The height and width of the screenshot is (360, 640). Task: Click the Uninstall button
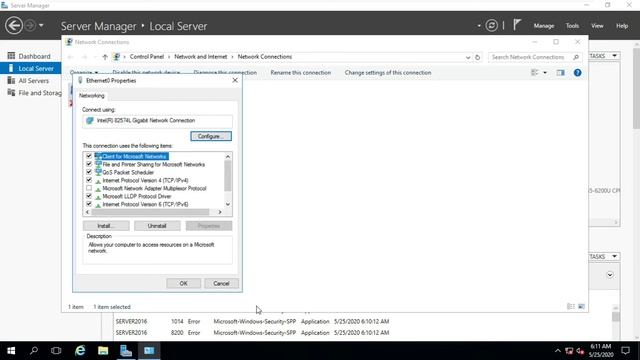pyautogui.click(x=157, y=226)
